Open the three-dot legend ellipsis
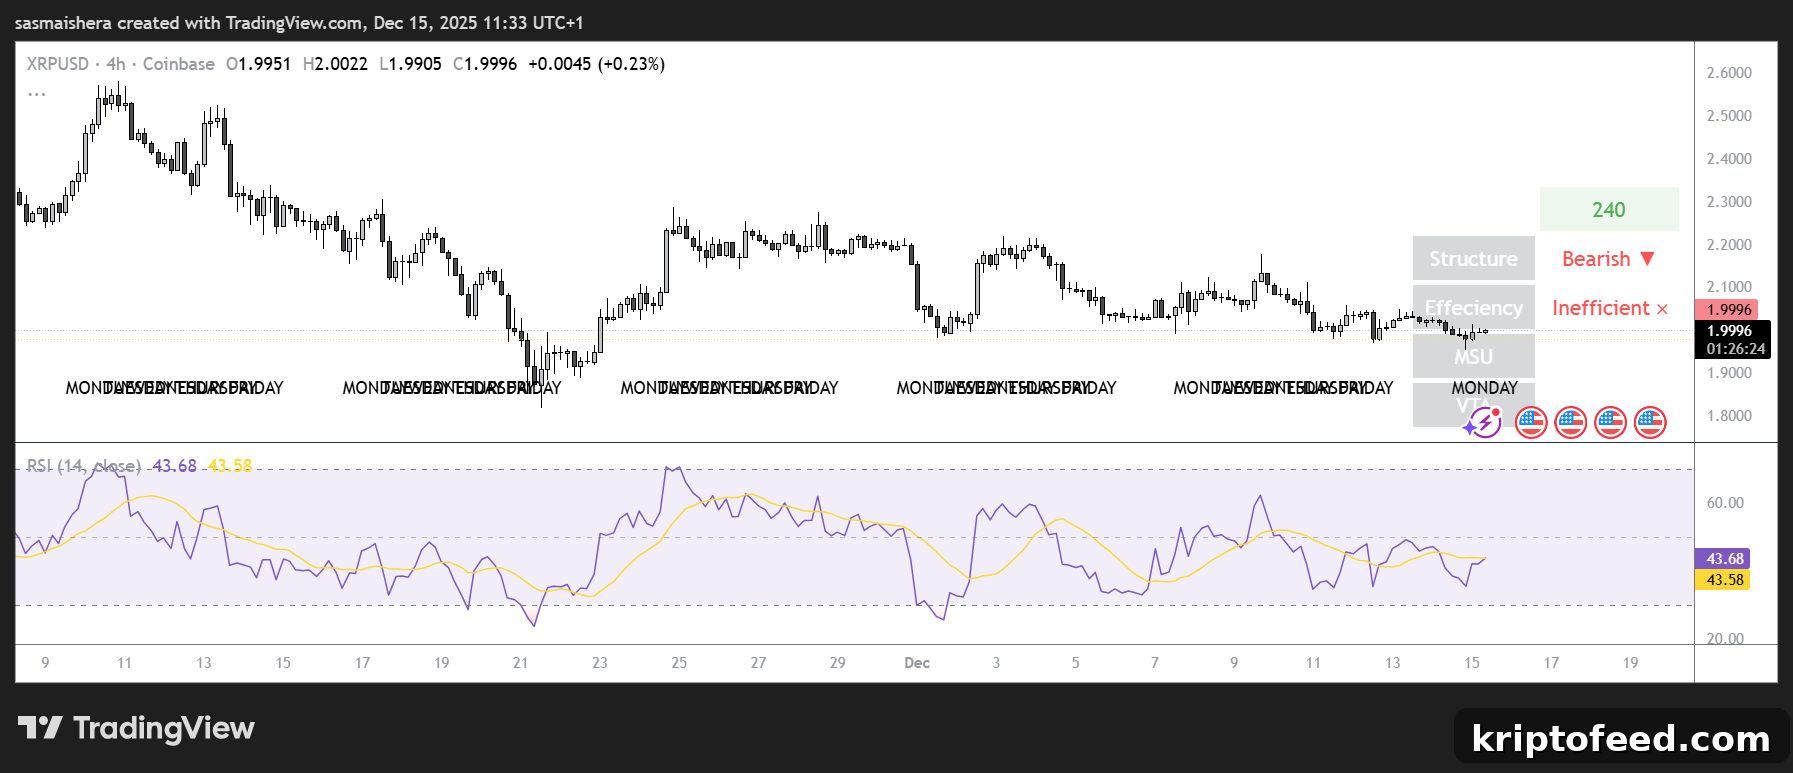 37,94
